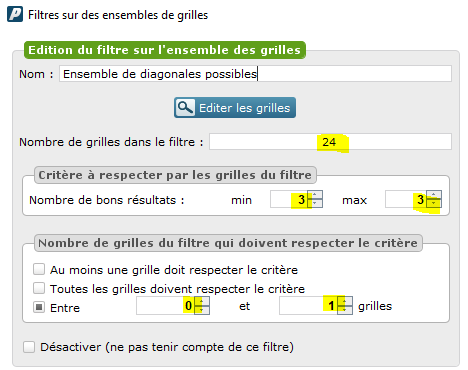This screenshot has height=370, width=468.
Task: Check Au moins une grille doit respecter
Action: point(39,269)
